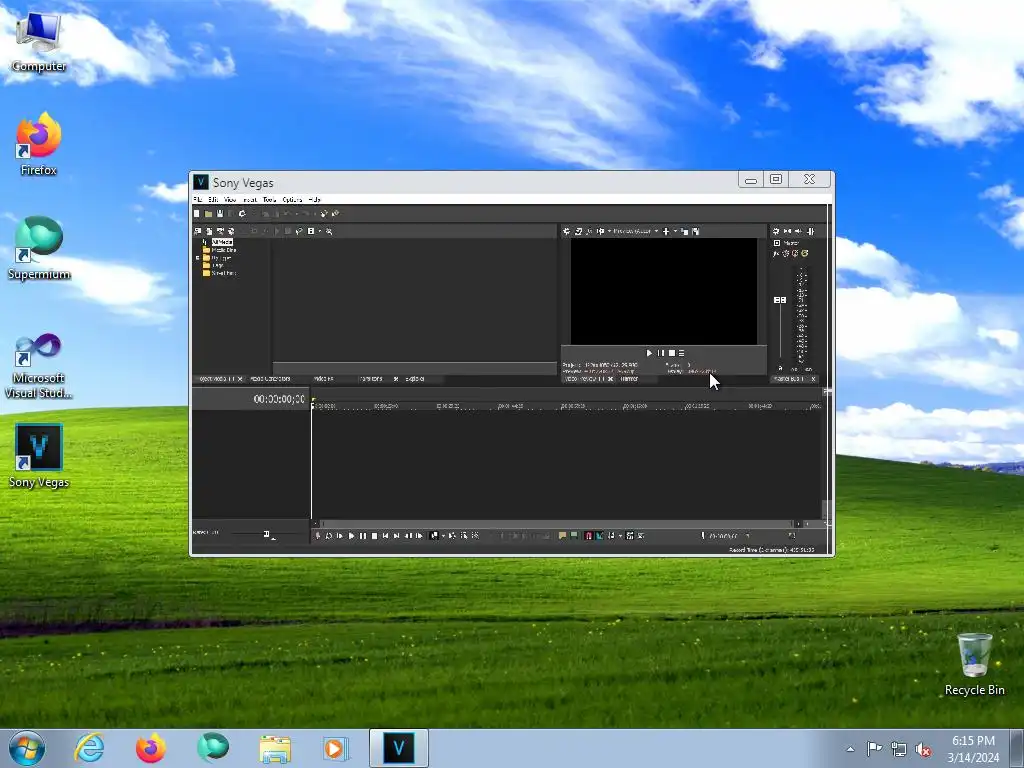Show master bus faders icon

pos(810,231)
